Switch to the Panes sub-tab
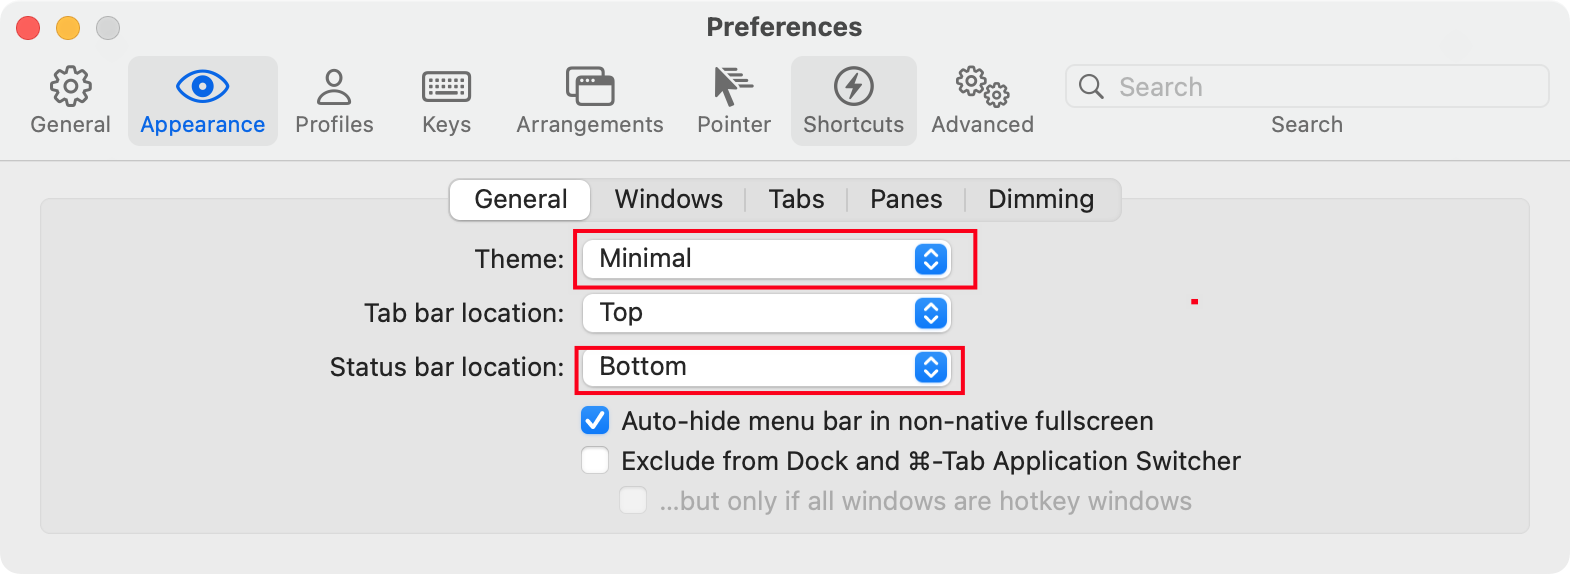Image resolution: width=1570 pixels, height=574 pixels. (905, 199)
